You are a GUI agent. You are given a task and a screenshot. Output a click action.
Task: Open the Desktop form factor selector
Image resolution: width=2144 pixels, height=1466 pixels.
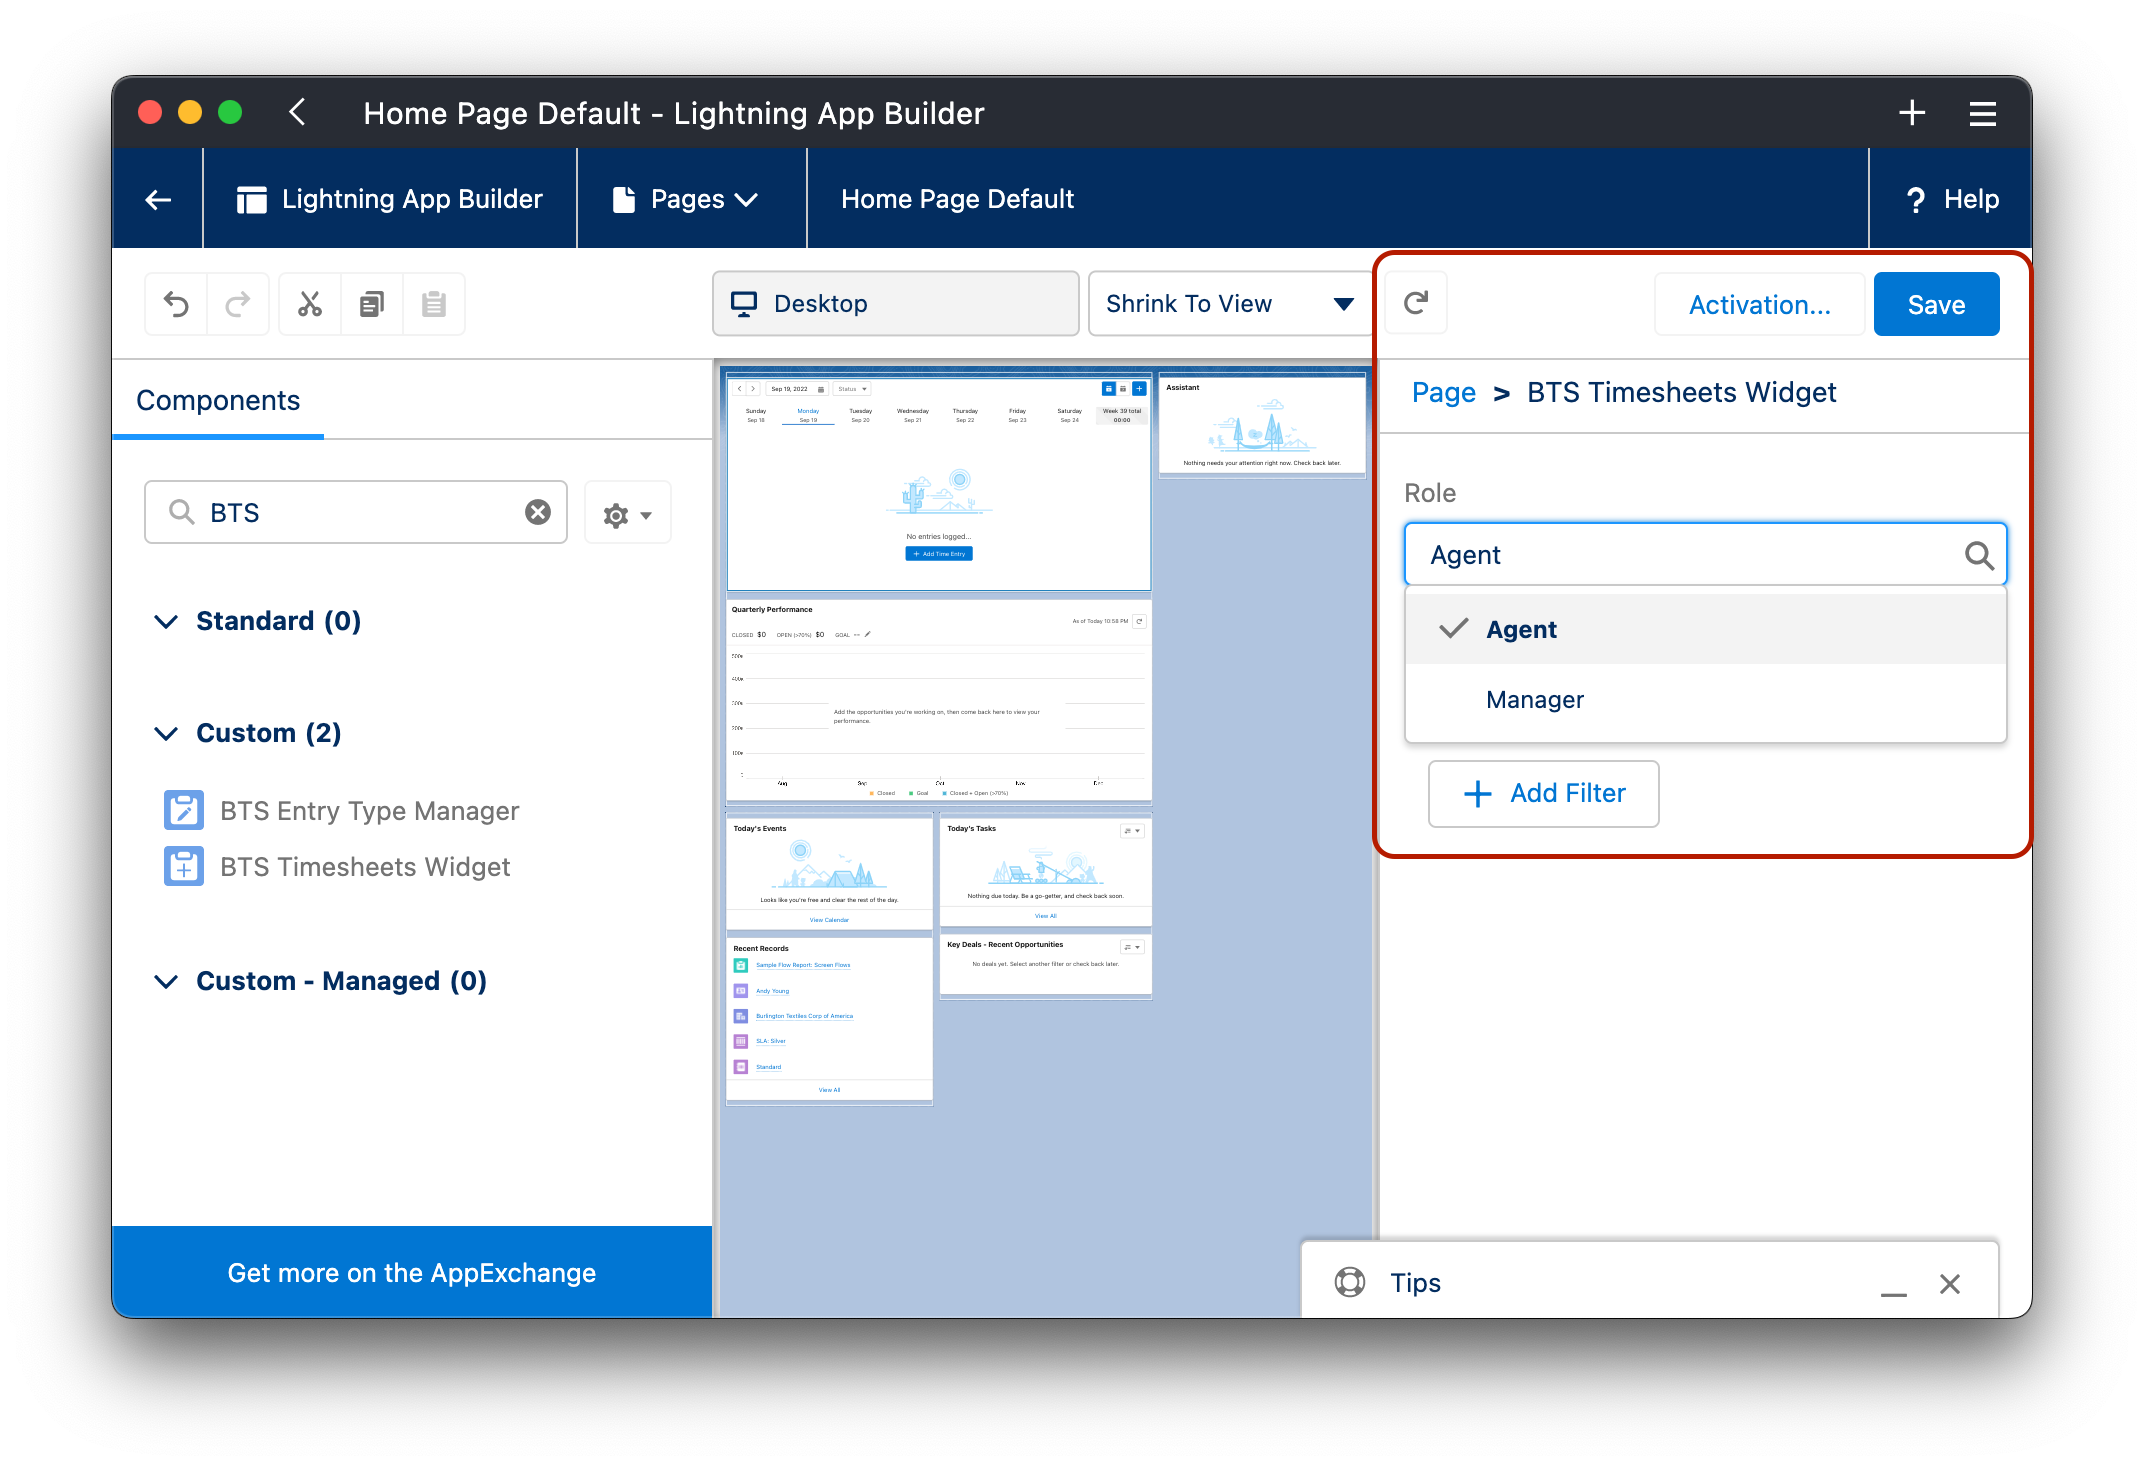coord(895,303)
